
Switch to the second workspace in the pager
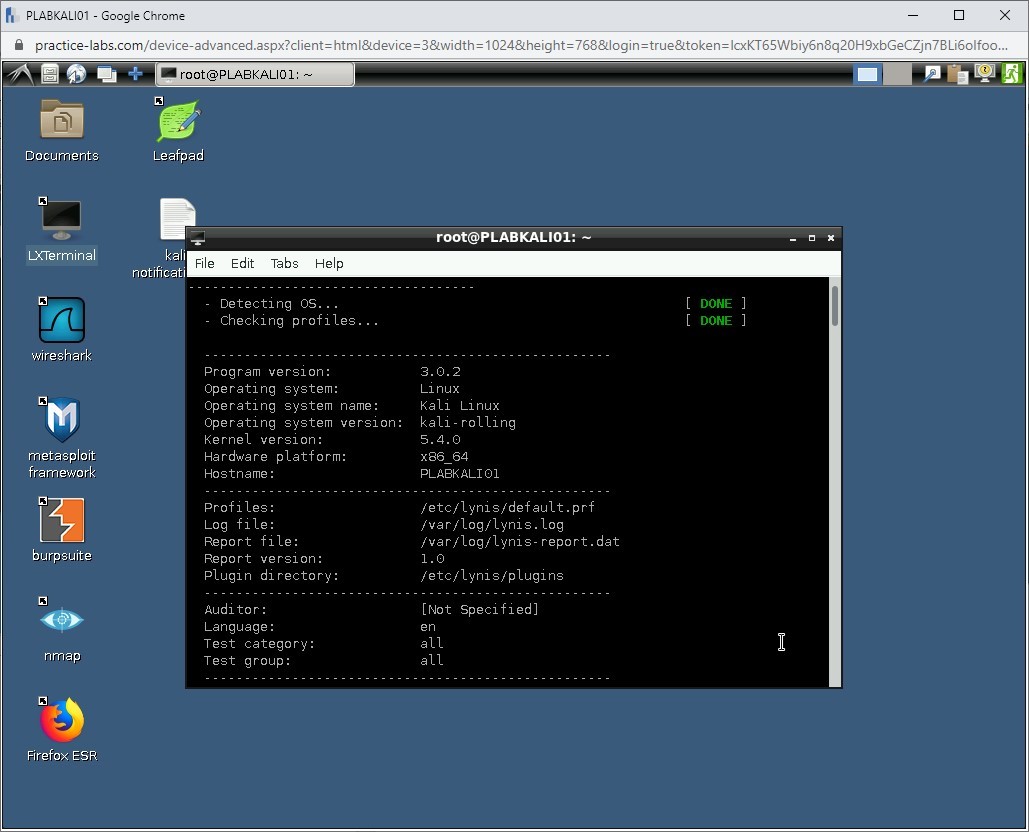[x=896, y=74]
